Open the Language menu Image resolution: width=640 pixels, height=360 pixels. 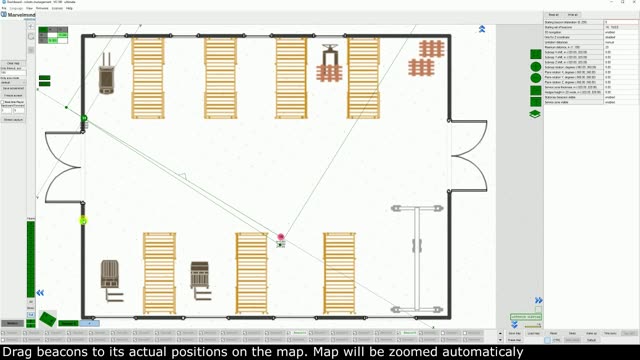click(16, 8)
